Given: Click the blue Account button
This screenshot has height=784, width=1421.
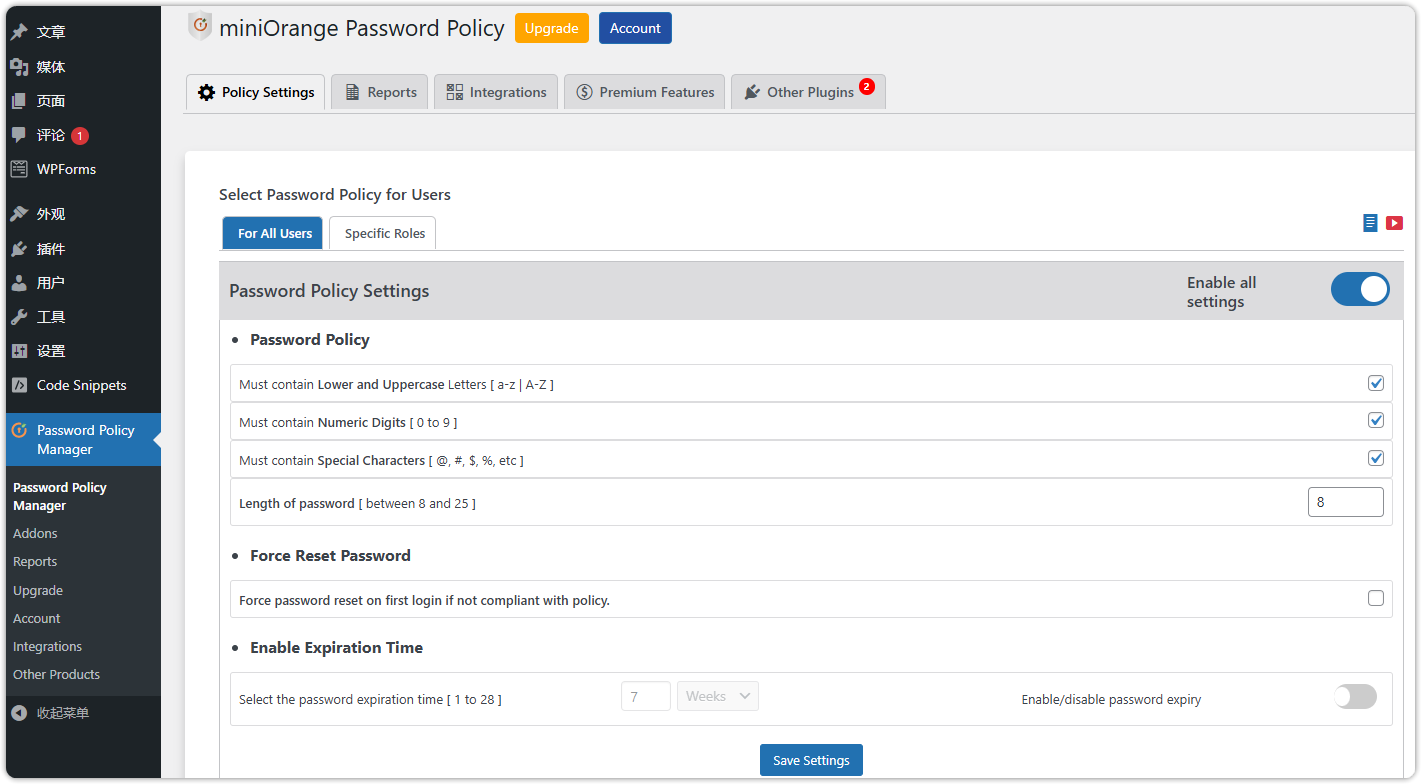Looking at the screenshot, I should click(x=635, y=28).
